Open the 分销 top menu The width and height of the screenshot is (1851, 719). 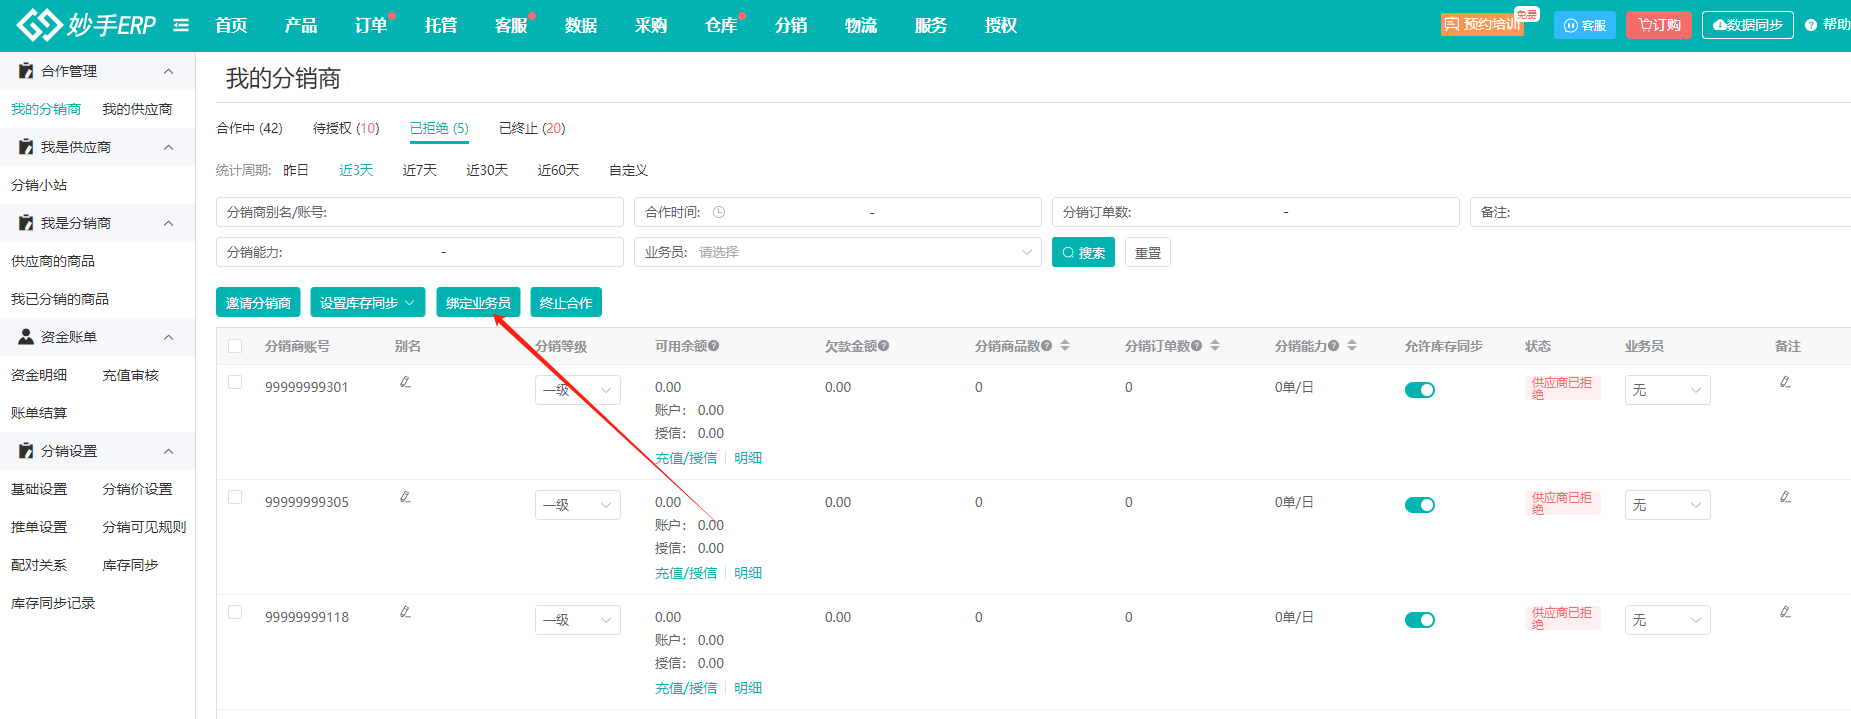coord(791,25)
